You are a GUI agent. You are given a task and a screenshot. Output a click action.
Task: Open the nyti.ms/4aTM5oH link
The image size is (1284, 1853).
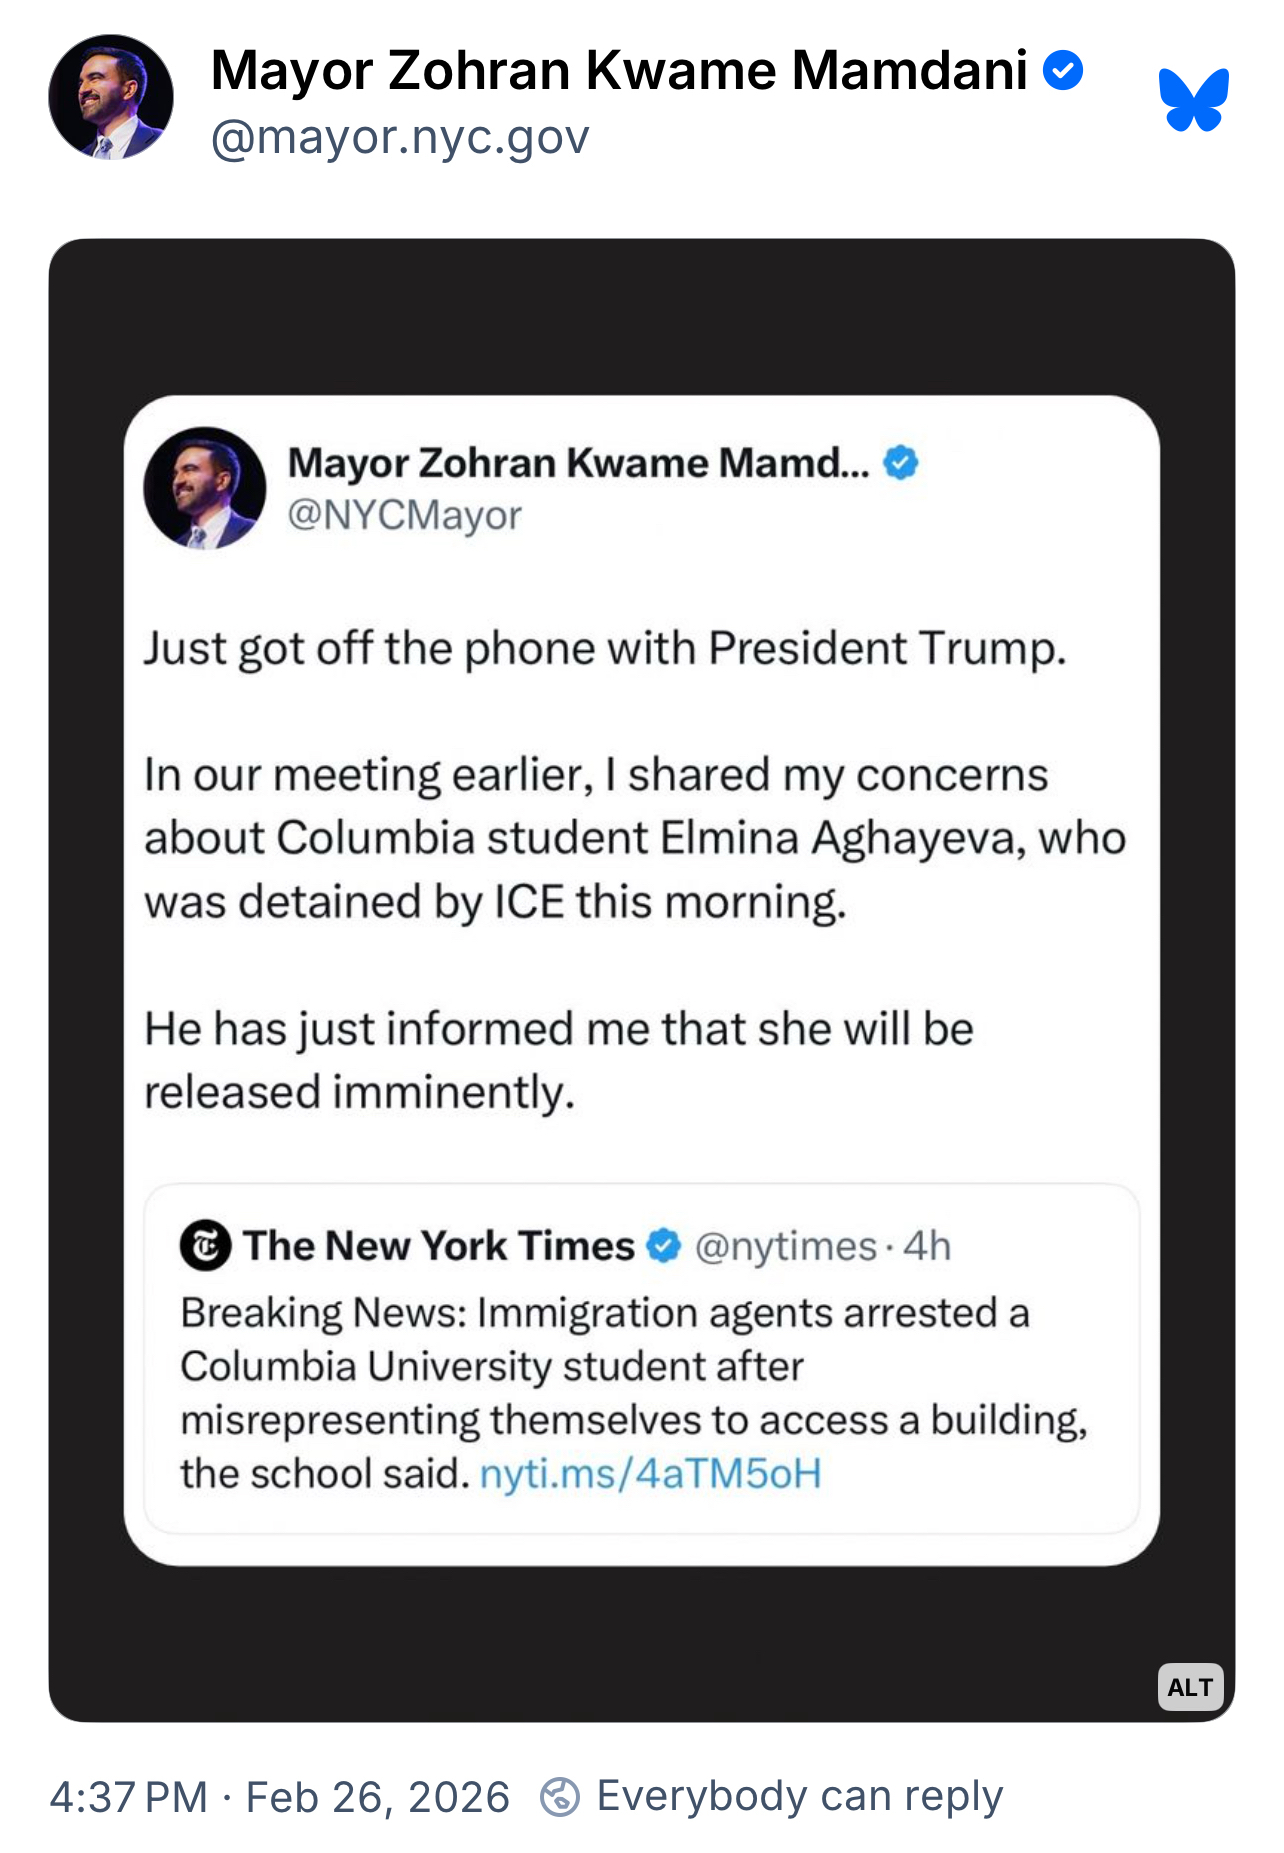651,1474
